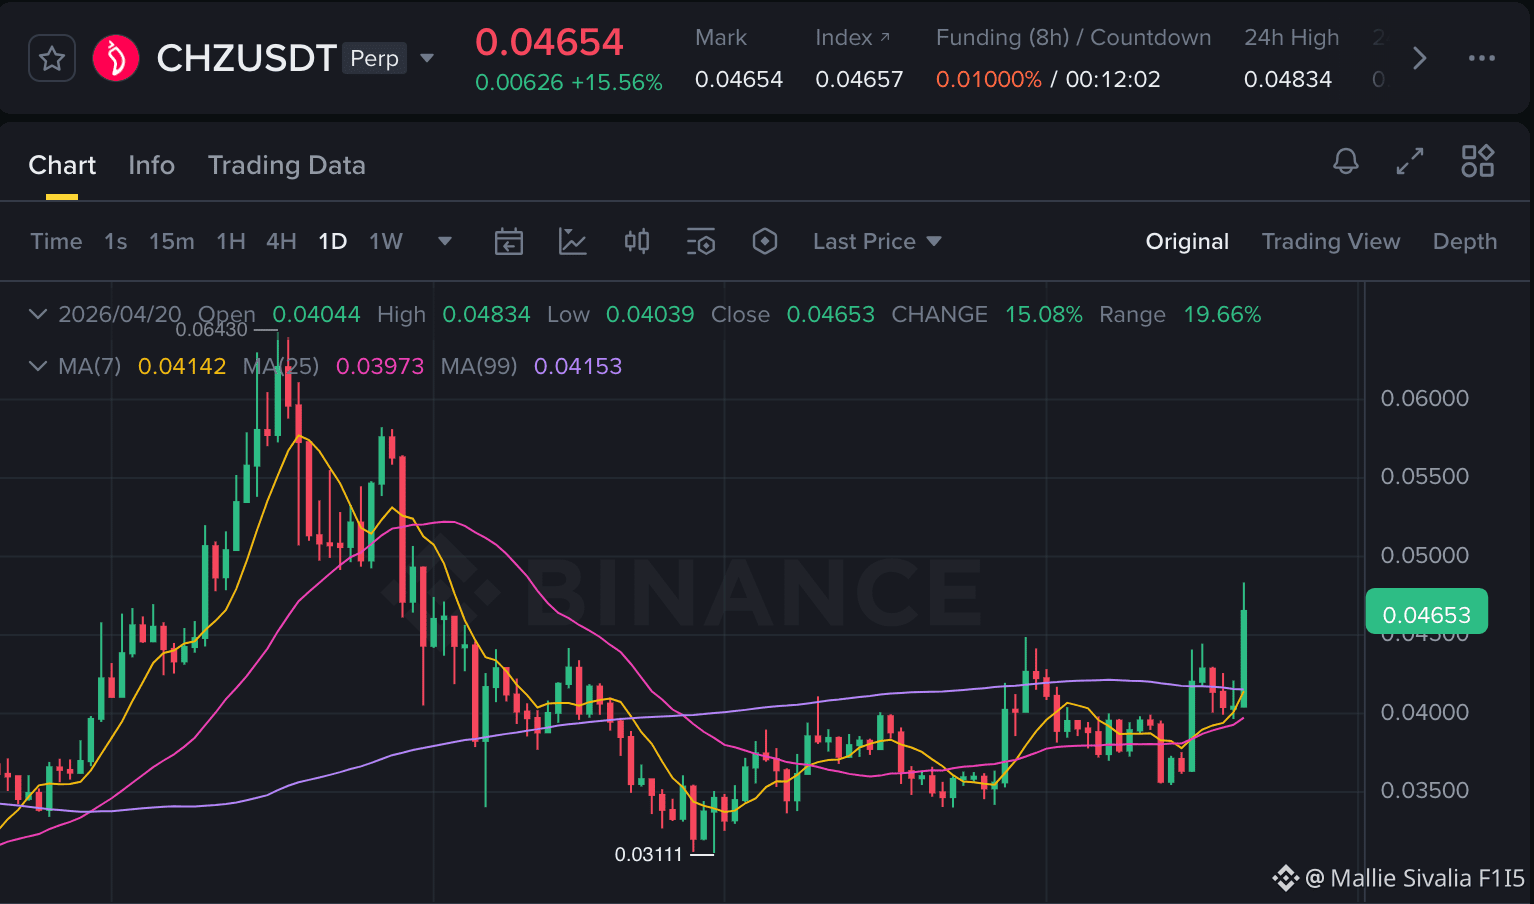The width and height of the screenshot is (1534, 904).
Task: Click the funding countdown timer 00:12:02
Action: 1113,79
